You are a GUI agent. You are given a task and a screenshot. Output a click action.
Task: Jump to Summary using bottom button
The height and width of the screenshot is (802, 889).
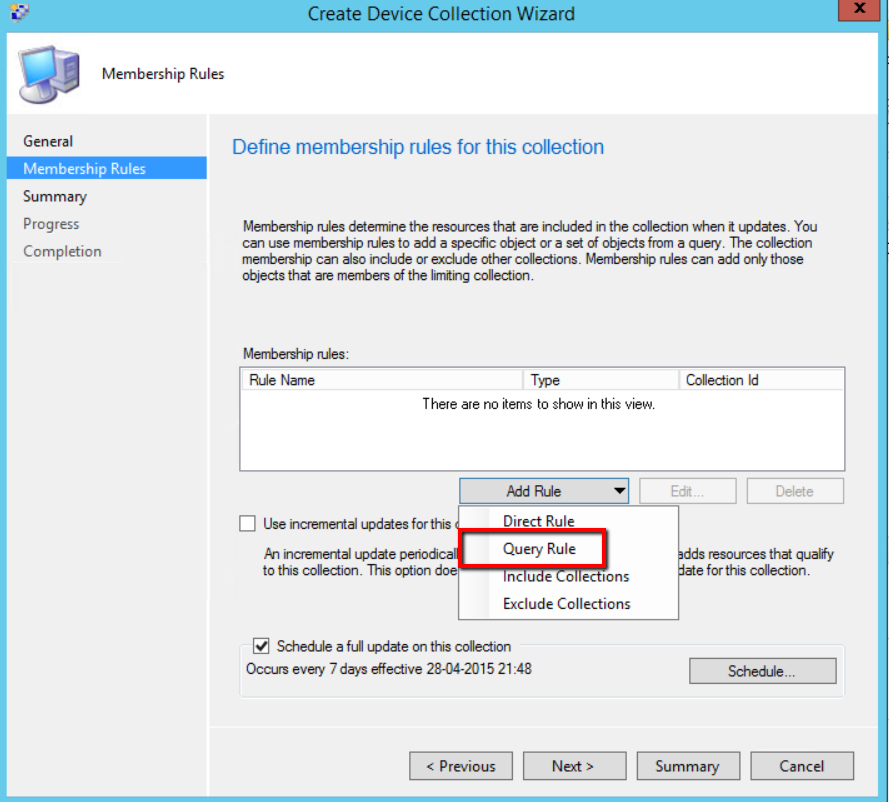(x=687, y=766)
